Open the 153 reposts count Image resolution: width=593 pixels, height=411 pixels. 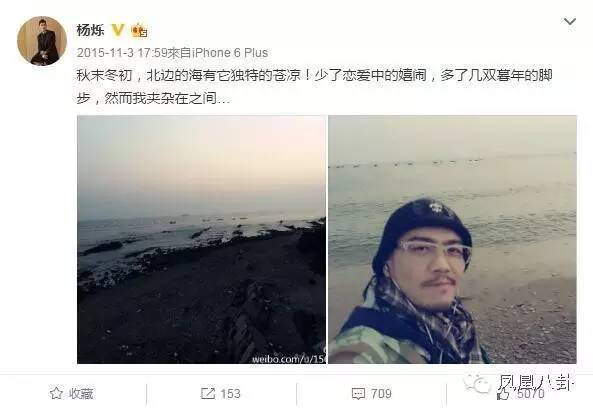[x=230, y=394]
